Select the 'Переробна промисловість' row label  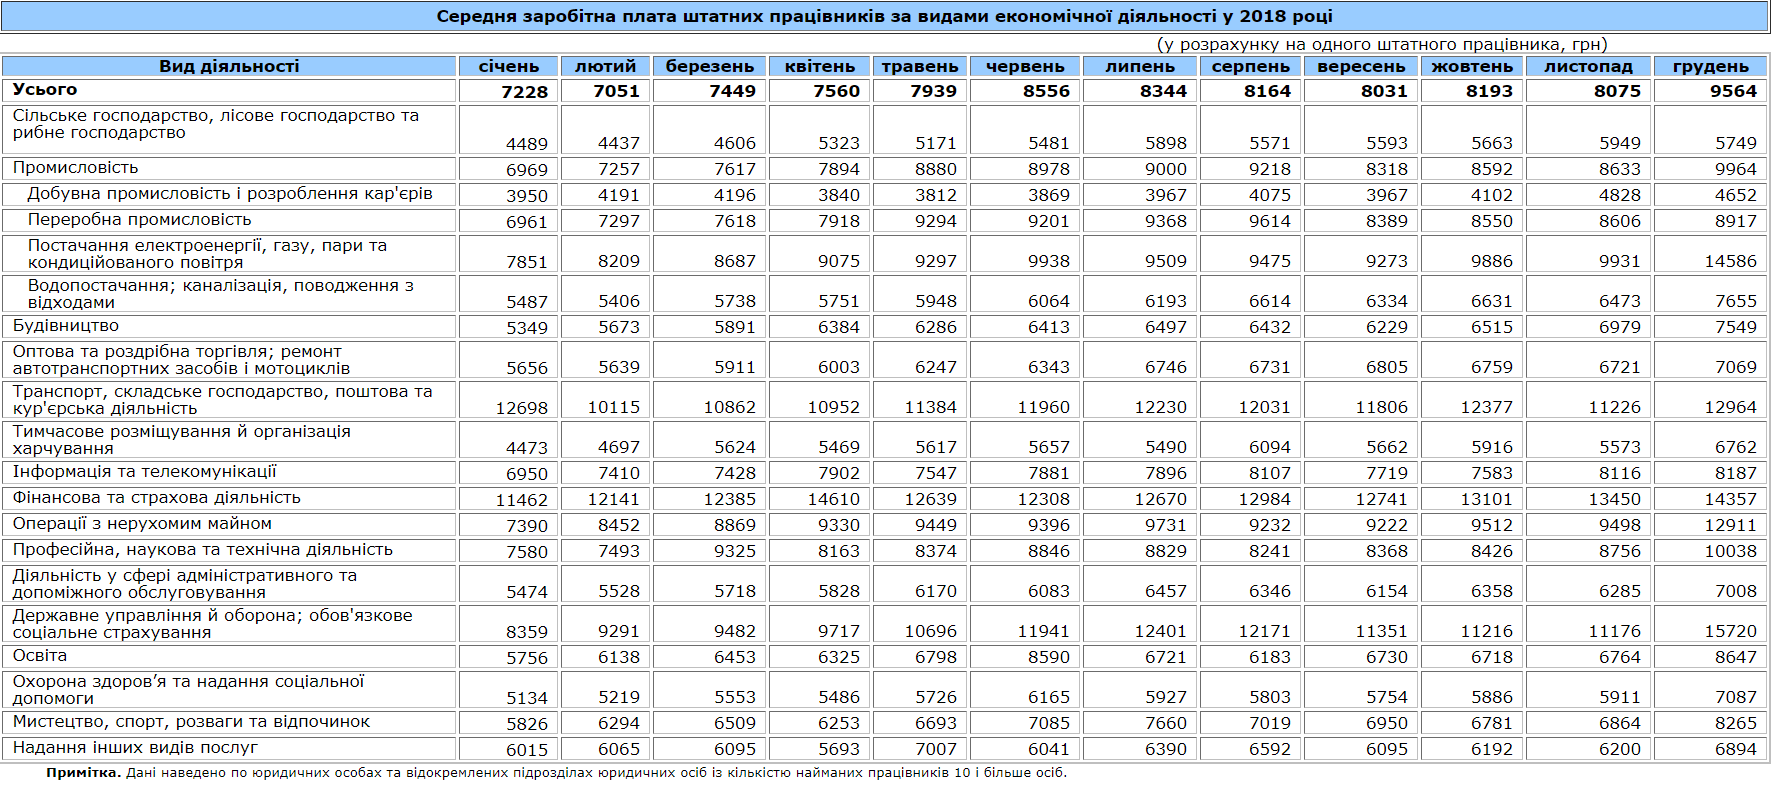click(x=139, y=220)
